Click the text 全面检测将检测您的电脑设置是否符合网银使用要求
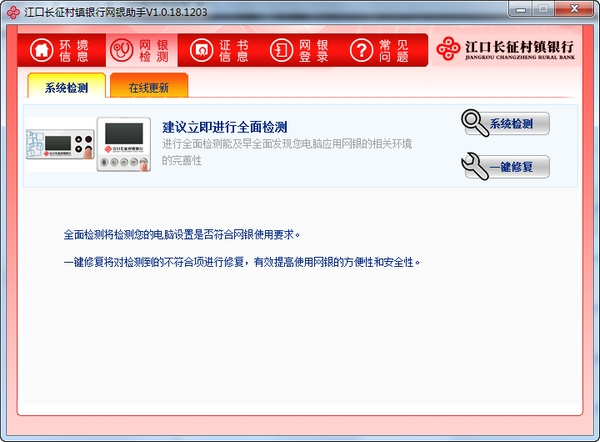600x442 pixels. point(181,234)
